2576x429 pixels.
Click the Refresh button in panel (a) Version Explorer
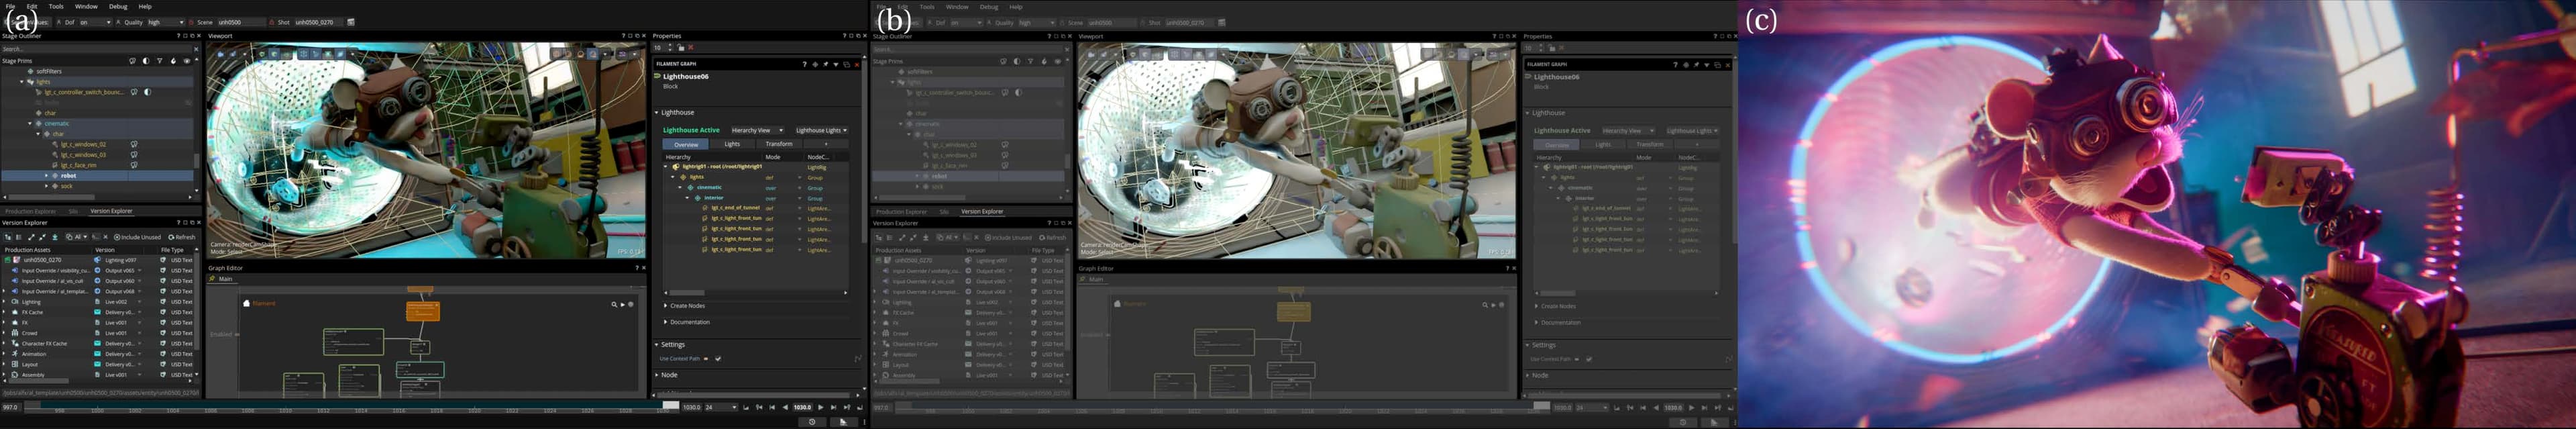click(x=182, y=237)
